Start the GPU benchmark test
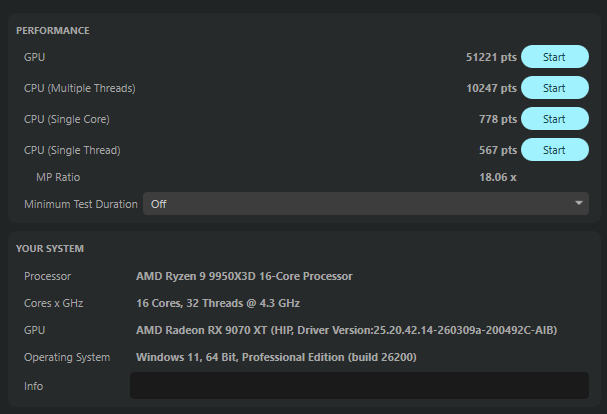This screenshot has height=414, width=607. (555, 57)
